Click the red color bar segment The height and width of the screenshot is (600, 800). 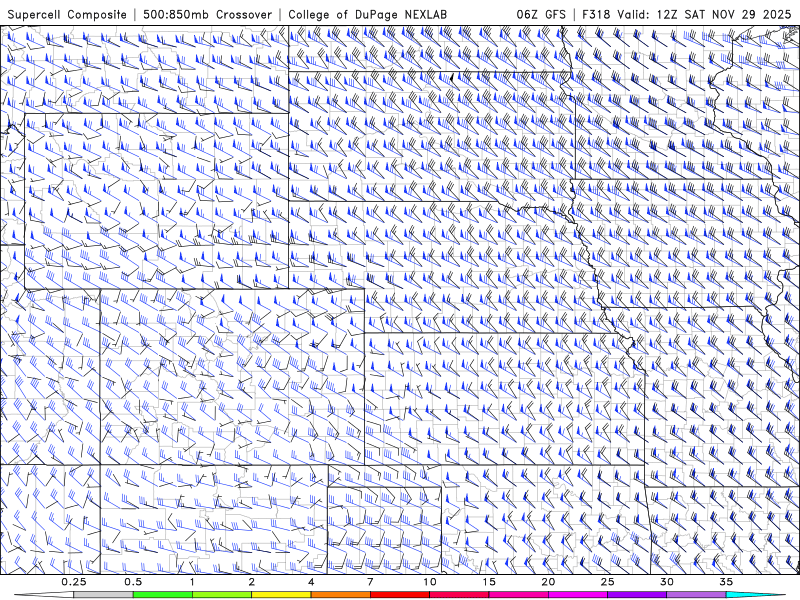point(399,595)
